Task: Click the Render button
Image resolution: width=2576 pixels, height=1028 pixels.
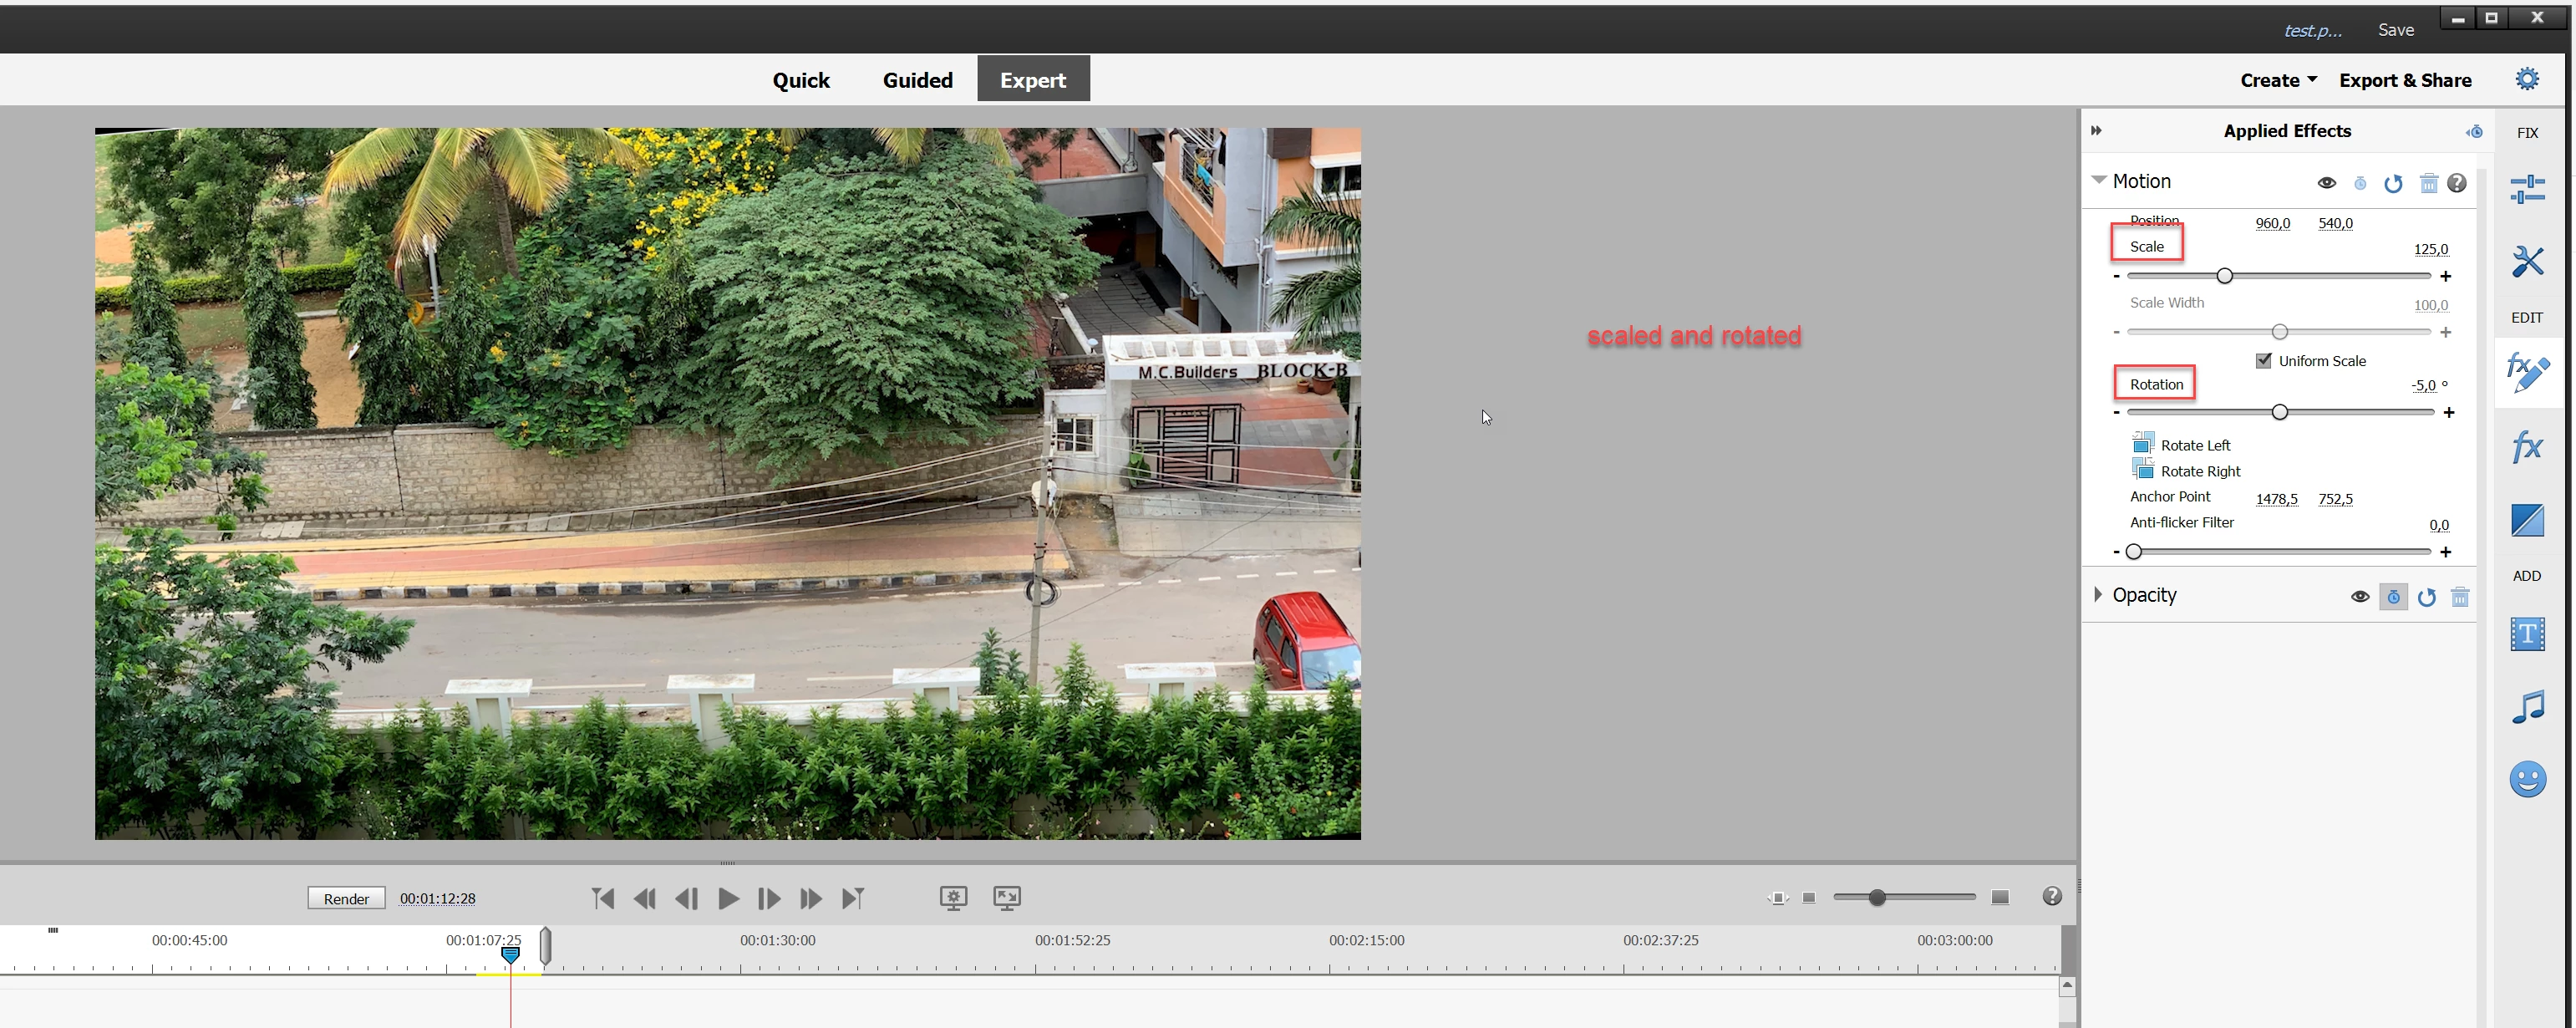Action: 346,898
